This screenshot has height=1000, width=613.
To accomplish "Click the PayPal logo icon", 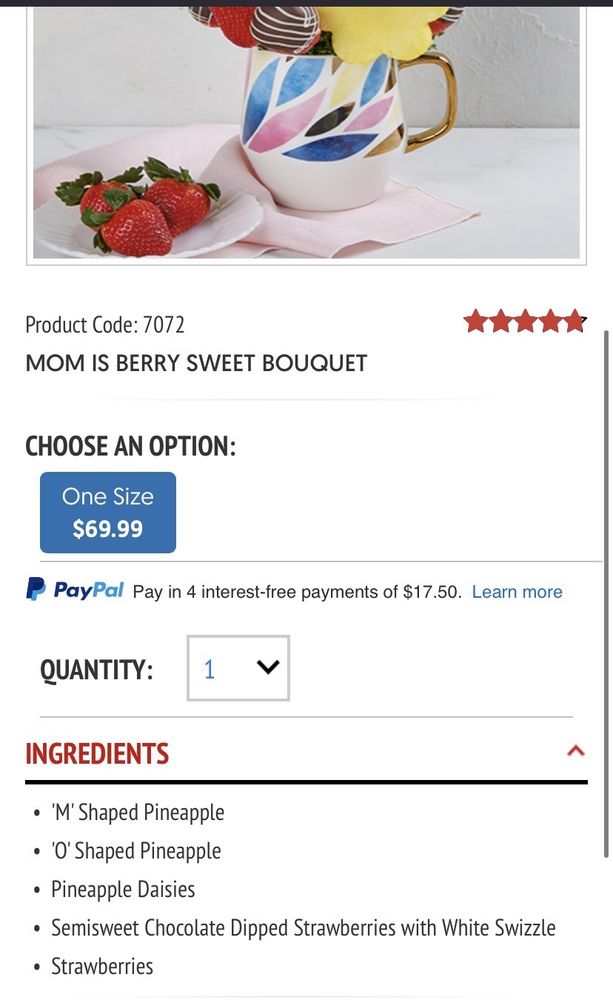I will pos(36,589).
